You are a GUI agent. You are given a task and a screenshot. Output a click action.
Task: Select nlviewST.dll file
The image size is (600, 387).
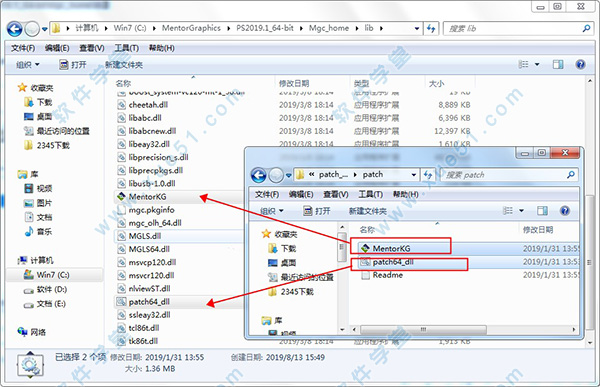pyautogui.click(x=149, y=289)
